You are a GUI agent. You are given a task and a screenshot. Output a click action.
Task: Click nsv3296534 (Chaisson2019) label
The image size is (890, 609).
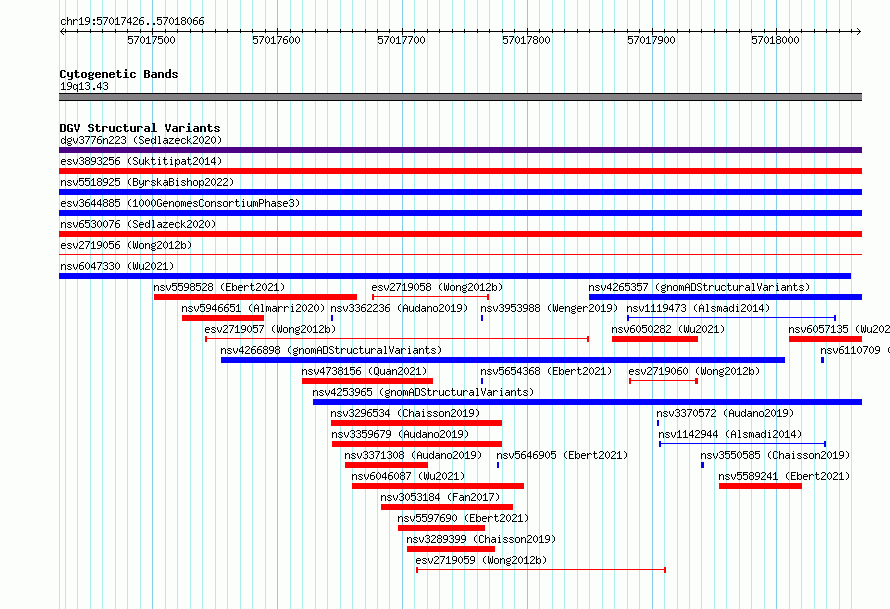(x=405, y=413)
